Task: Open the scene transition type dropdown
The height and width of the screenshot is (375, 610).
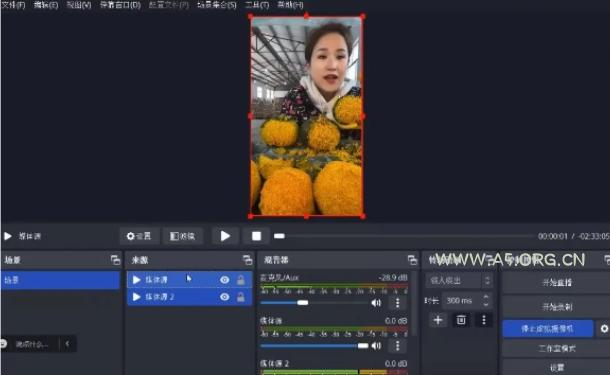Action: [458, 280]
